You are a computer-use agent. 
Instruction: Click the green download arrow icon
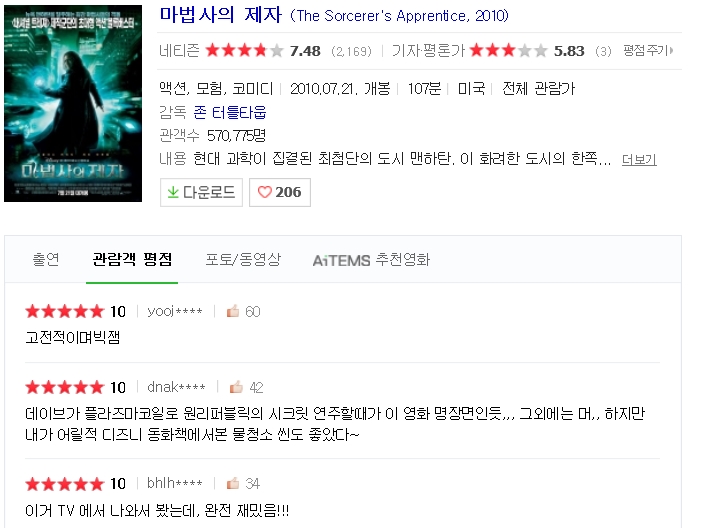click(x=173, y=192)
